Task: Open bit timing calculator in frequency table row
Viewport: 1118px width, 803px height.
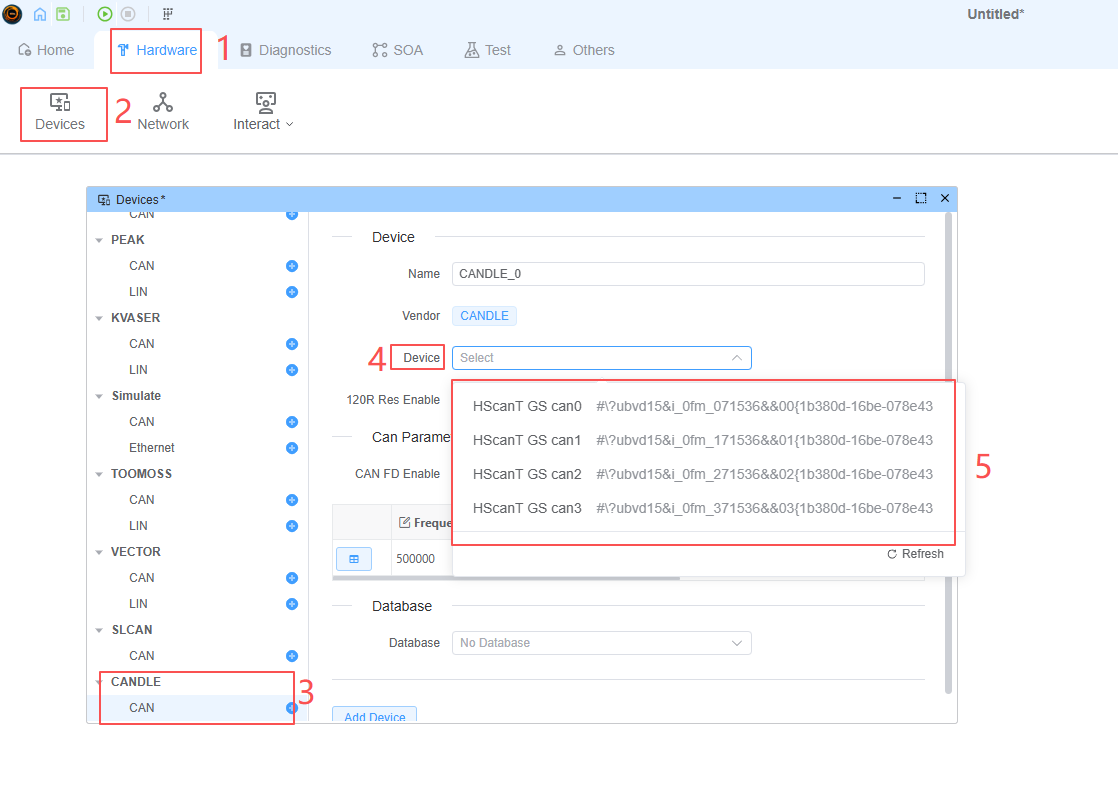Action: click(x=353, y=559)
